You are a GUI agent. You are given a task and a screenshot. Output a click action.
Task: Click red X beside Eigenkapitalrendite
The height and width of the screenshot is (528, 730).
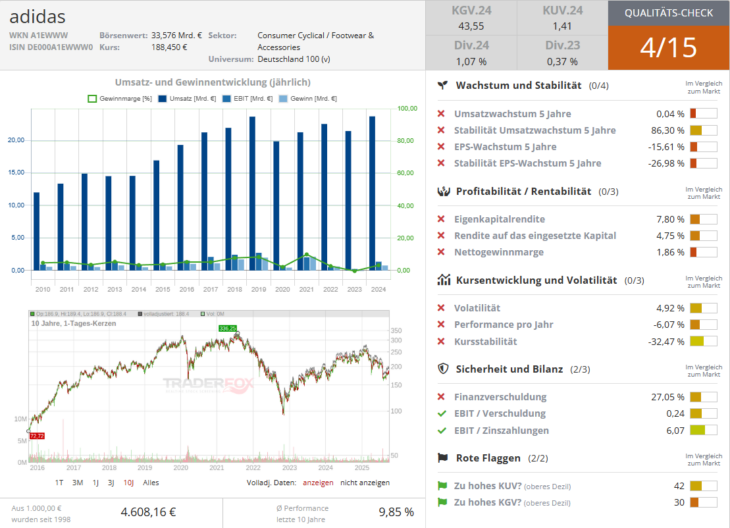click(x=441, y=219)
